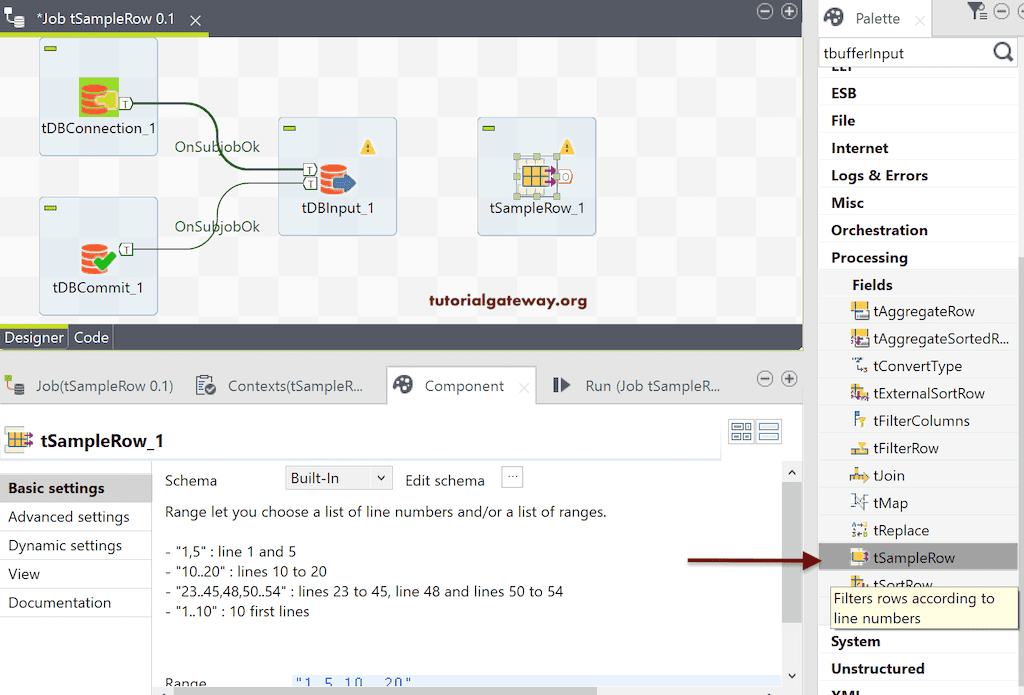Open the Documentation section

59,602
